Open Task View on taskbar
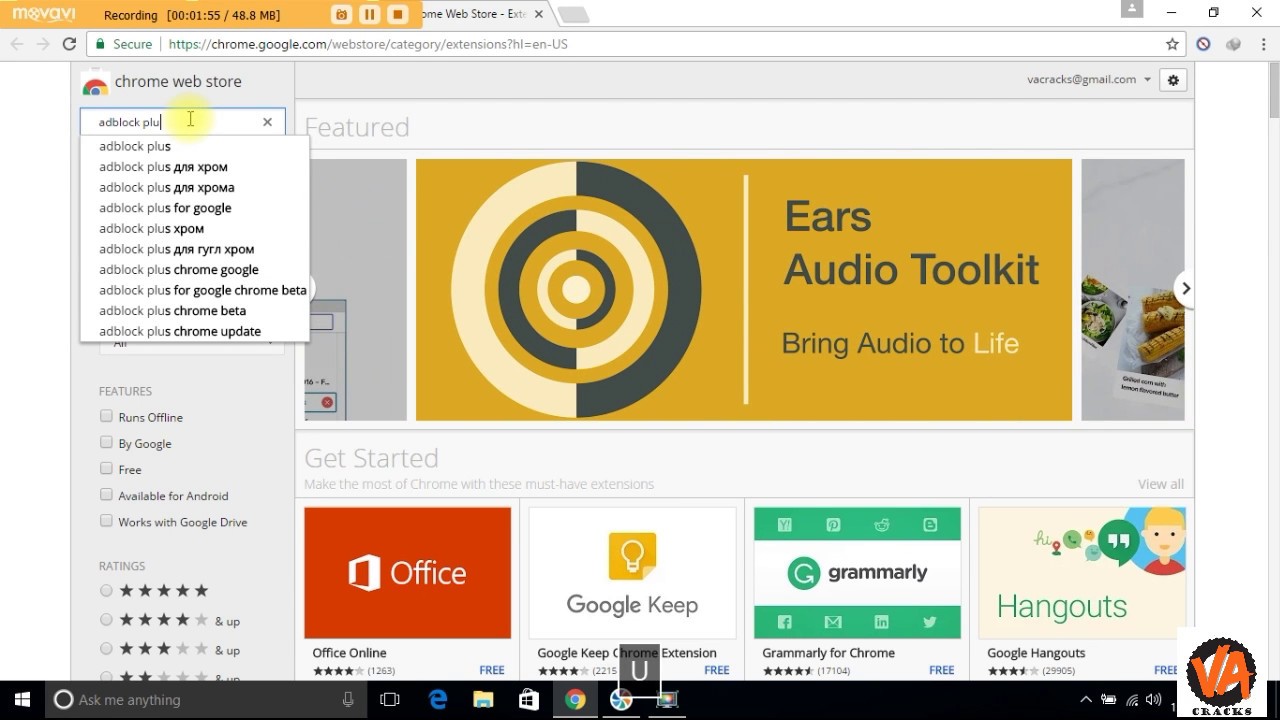Image resolution: width=1280 pixels, height=720 pixels. pos(390,700)
